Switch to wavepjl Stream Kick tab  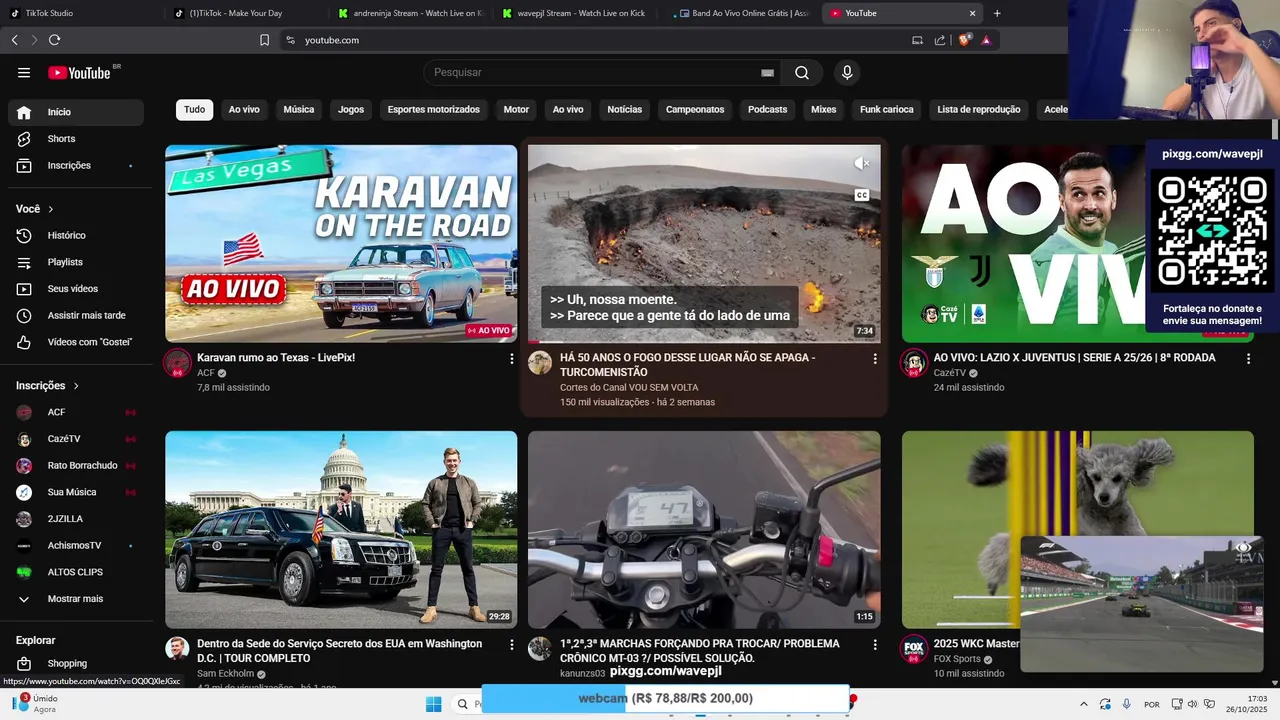(575, 13)
